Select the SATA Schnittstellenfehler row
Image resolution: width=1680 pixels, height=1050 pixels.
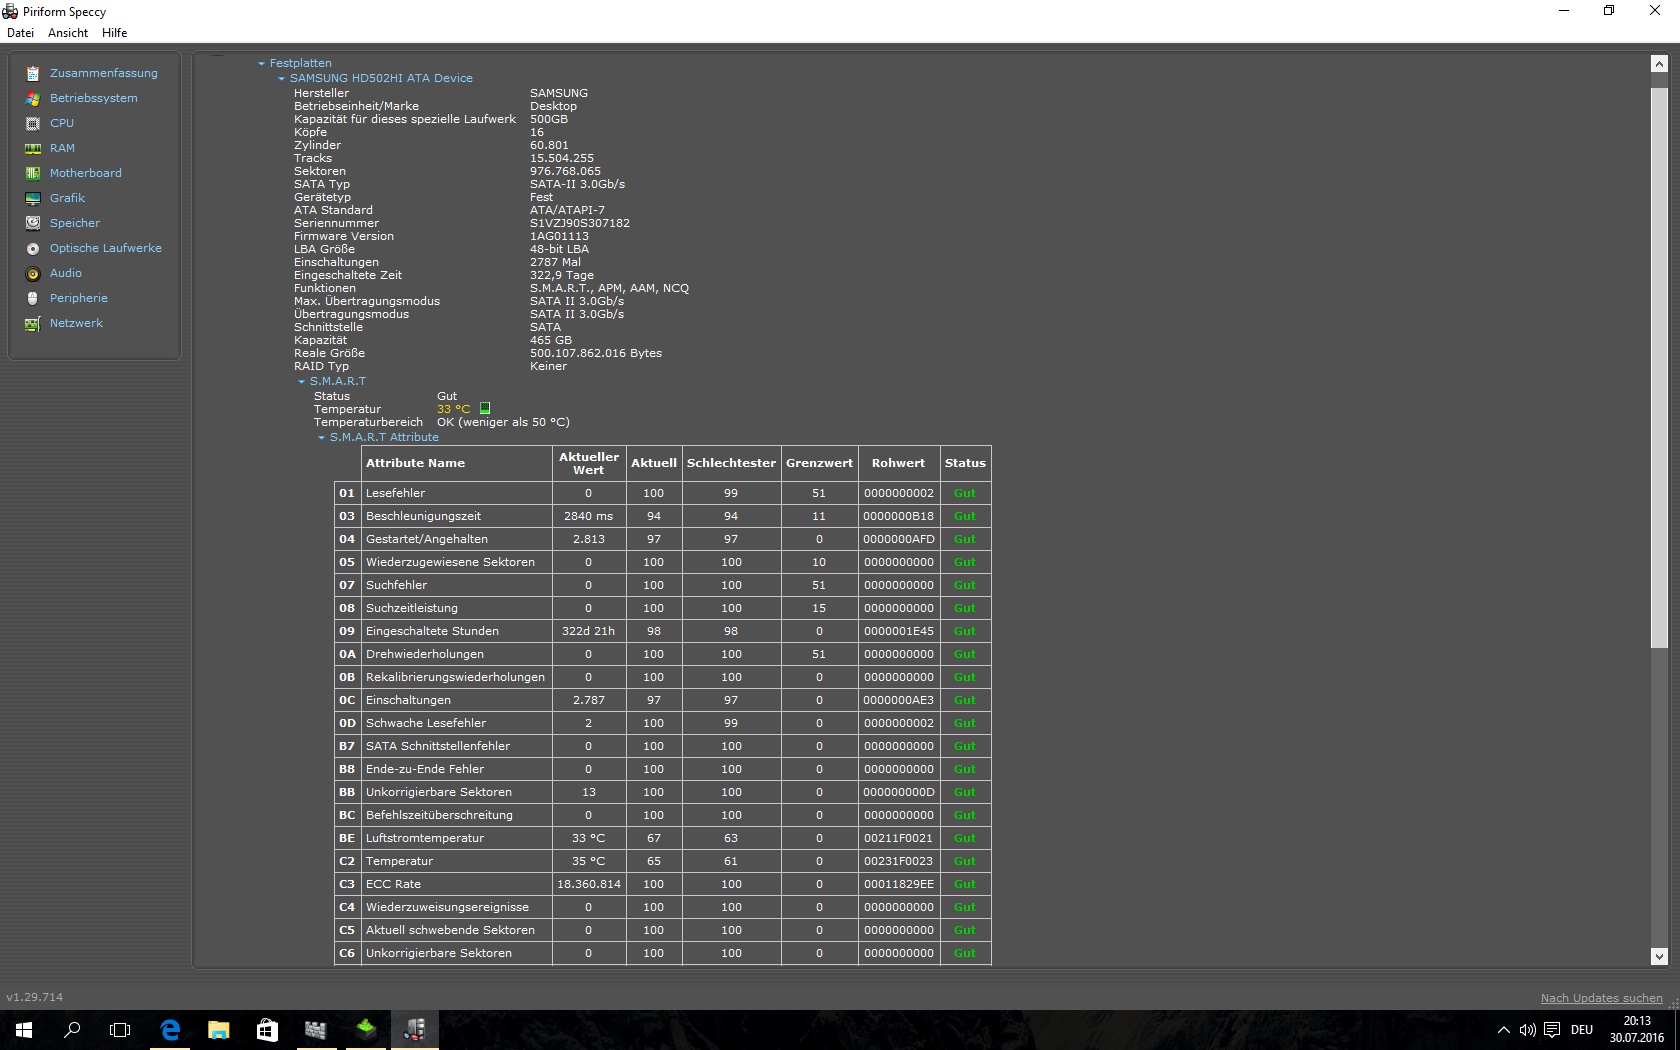pyautogui.click(x=663, y=746)
